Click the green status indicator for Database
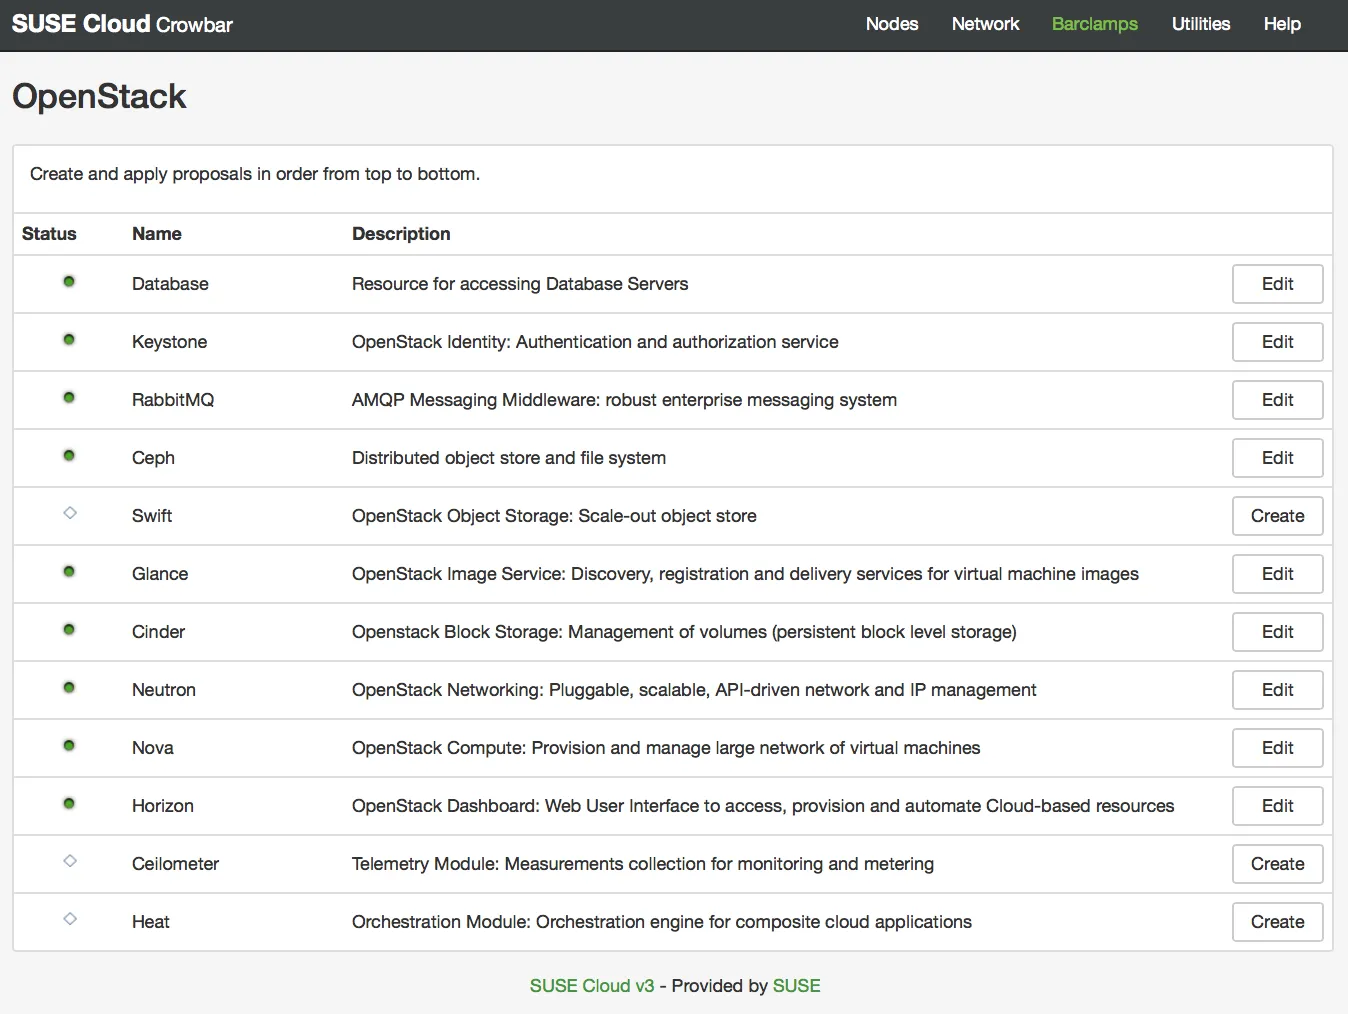Viewport: 1348px width, 1014px height. click(69, 281)
